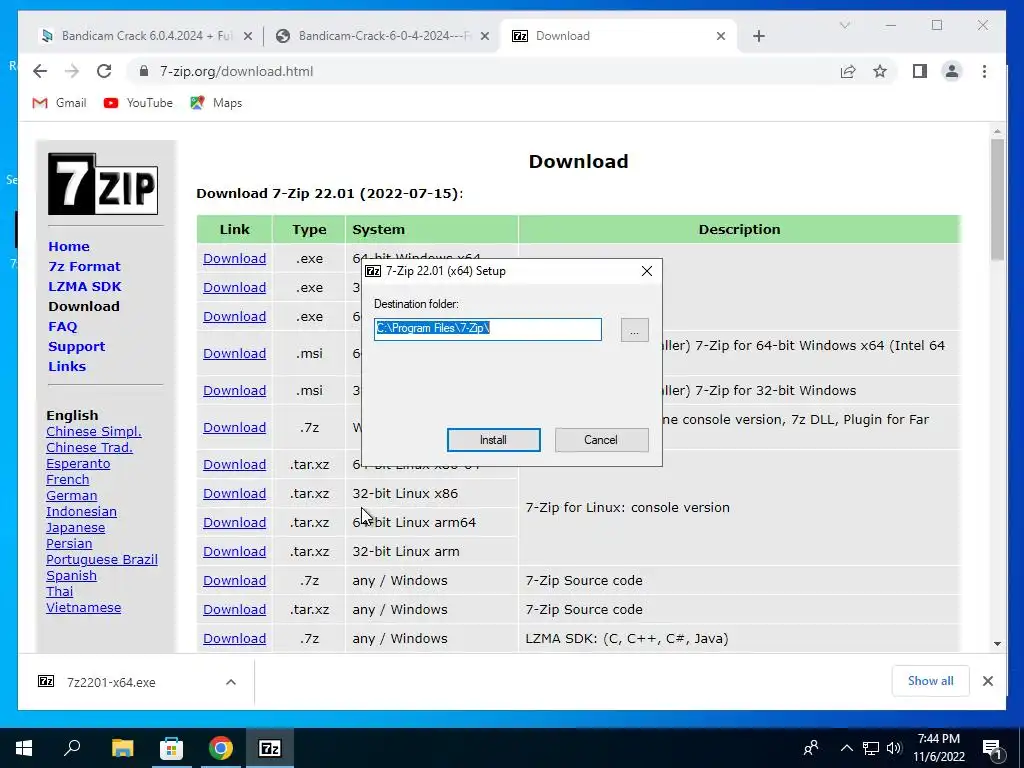The image size is (1024, 768).
Task: Switch language to Chinese Simpl.
Action: point(93,432)
